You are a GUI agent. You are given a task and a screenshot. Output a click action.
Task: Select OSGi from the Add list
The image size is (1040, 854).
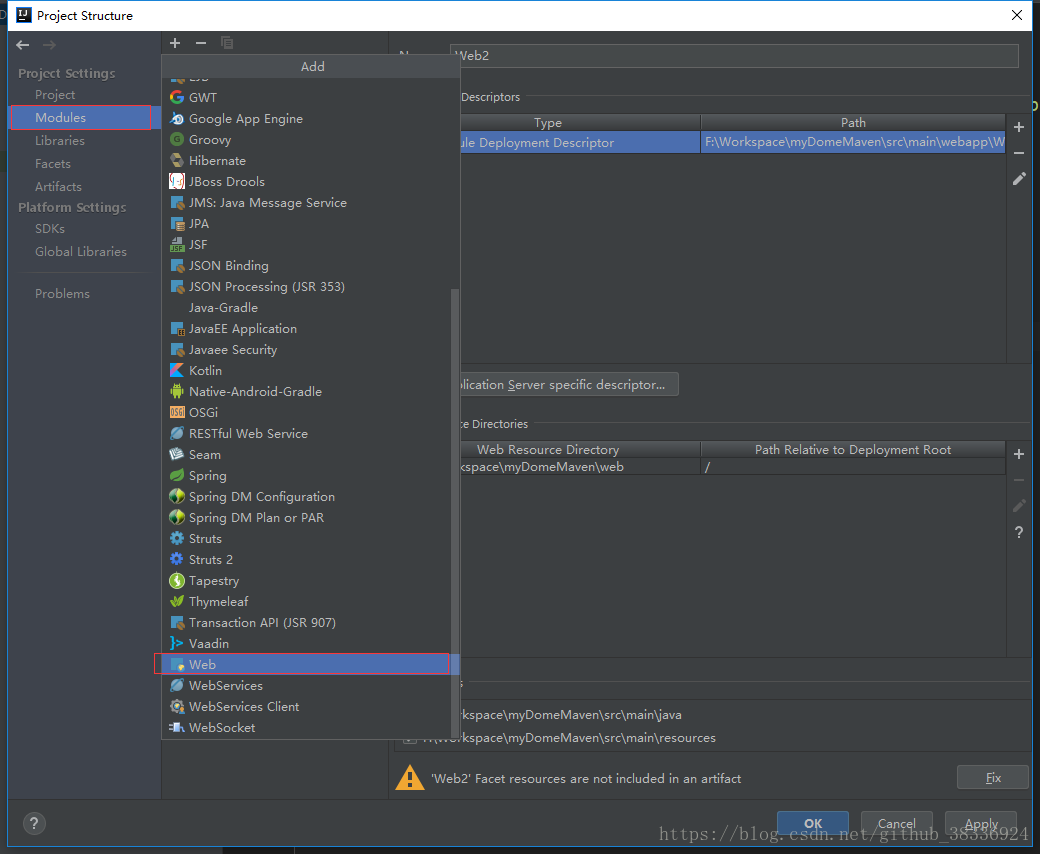click(x=305, y=412)
